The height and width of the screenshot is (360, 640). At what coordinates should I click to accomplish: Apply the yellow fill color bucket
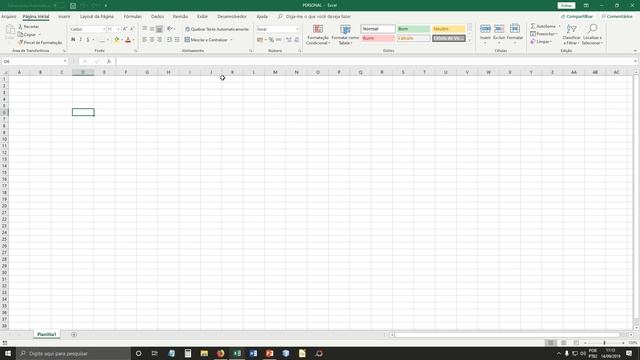(117, 40)
